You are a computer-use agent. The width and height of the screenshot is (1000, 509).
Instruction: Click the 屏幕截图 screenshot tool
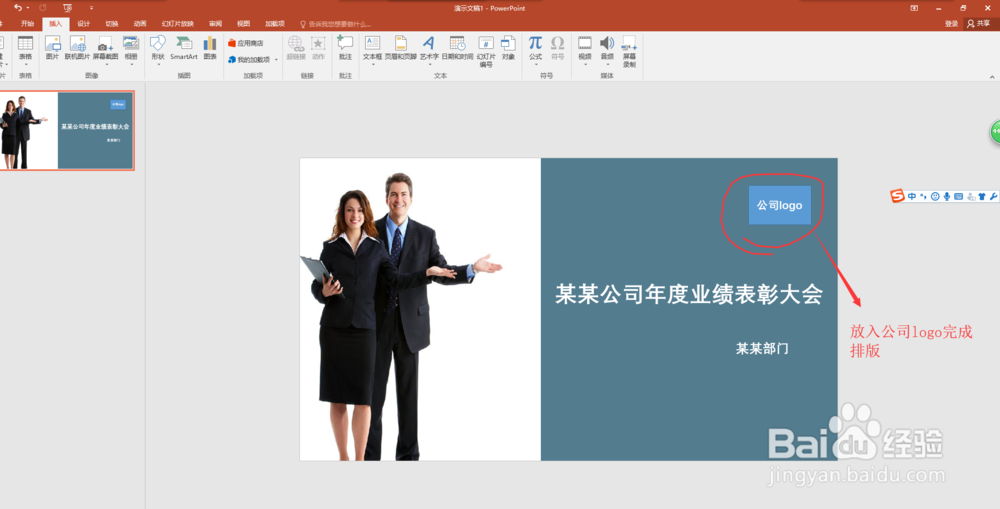point(105,50)
